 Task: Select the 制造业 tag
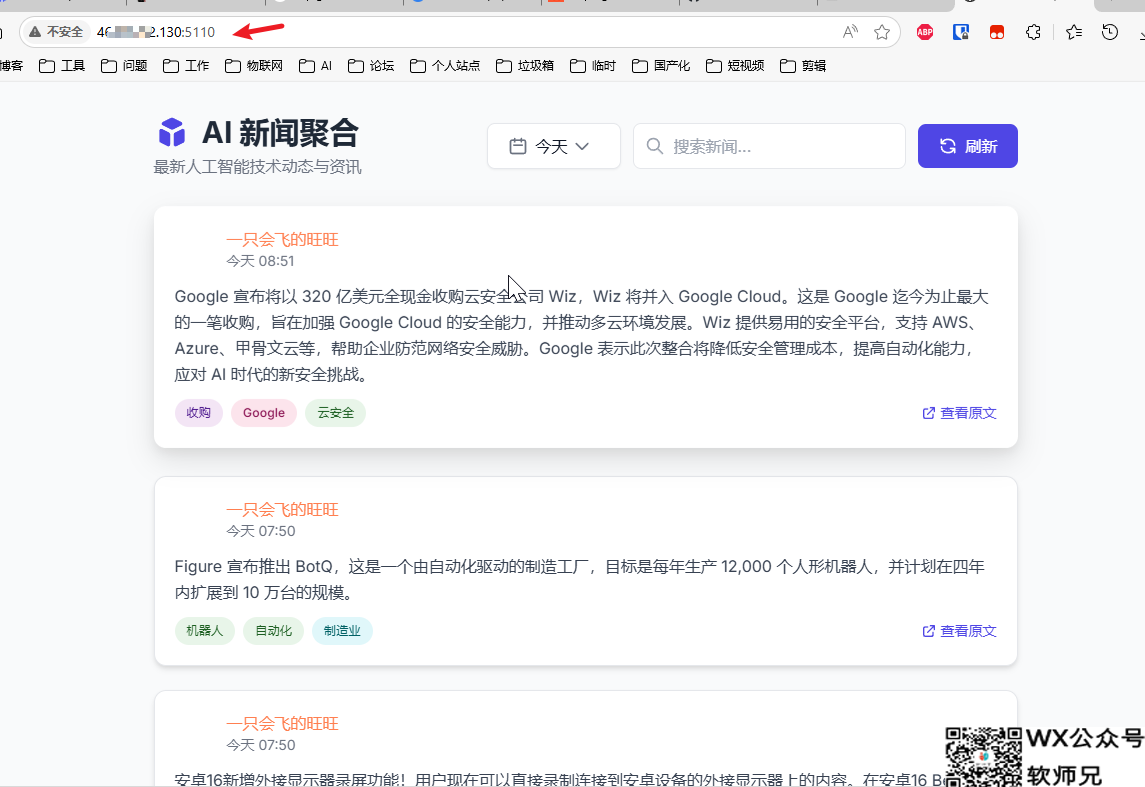(x=342, y=631)
